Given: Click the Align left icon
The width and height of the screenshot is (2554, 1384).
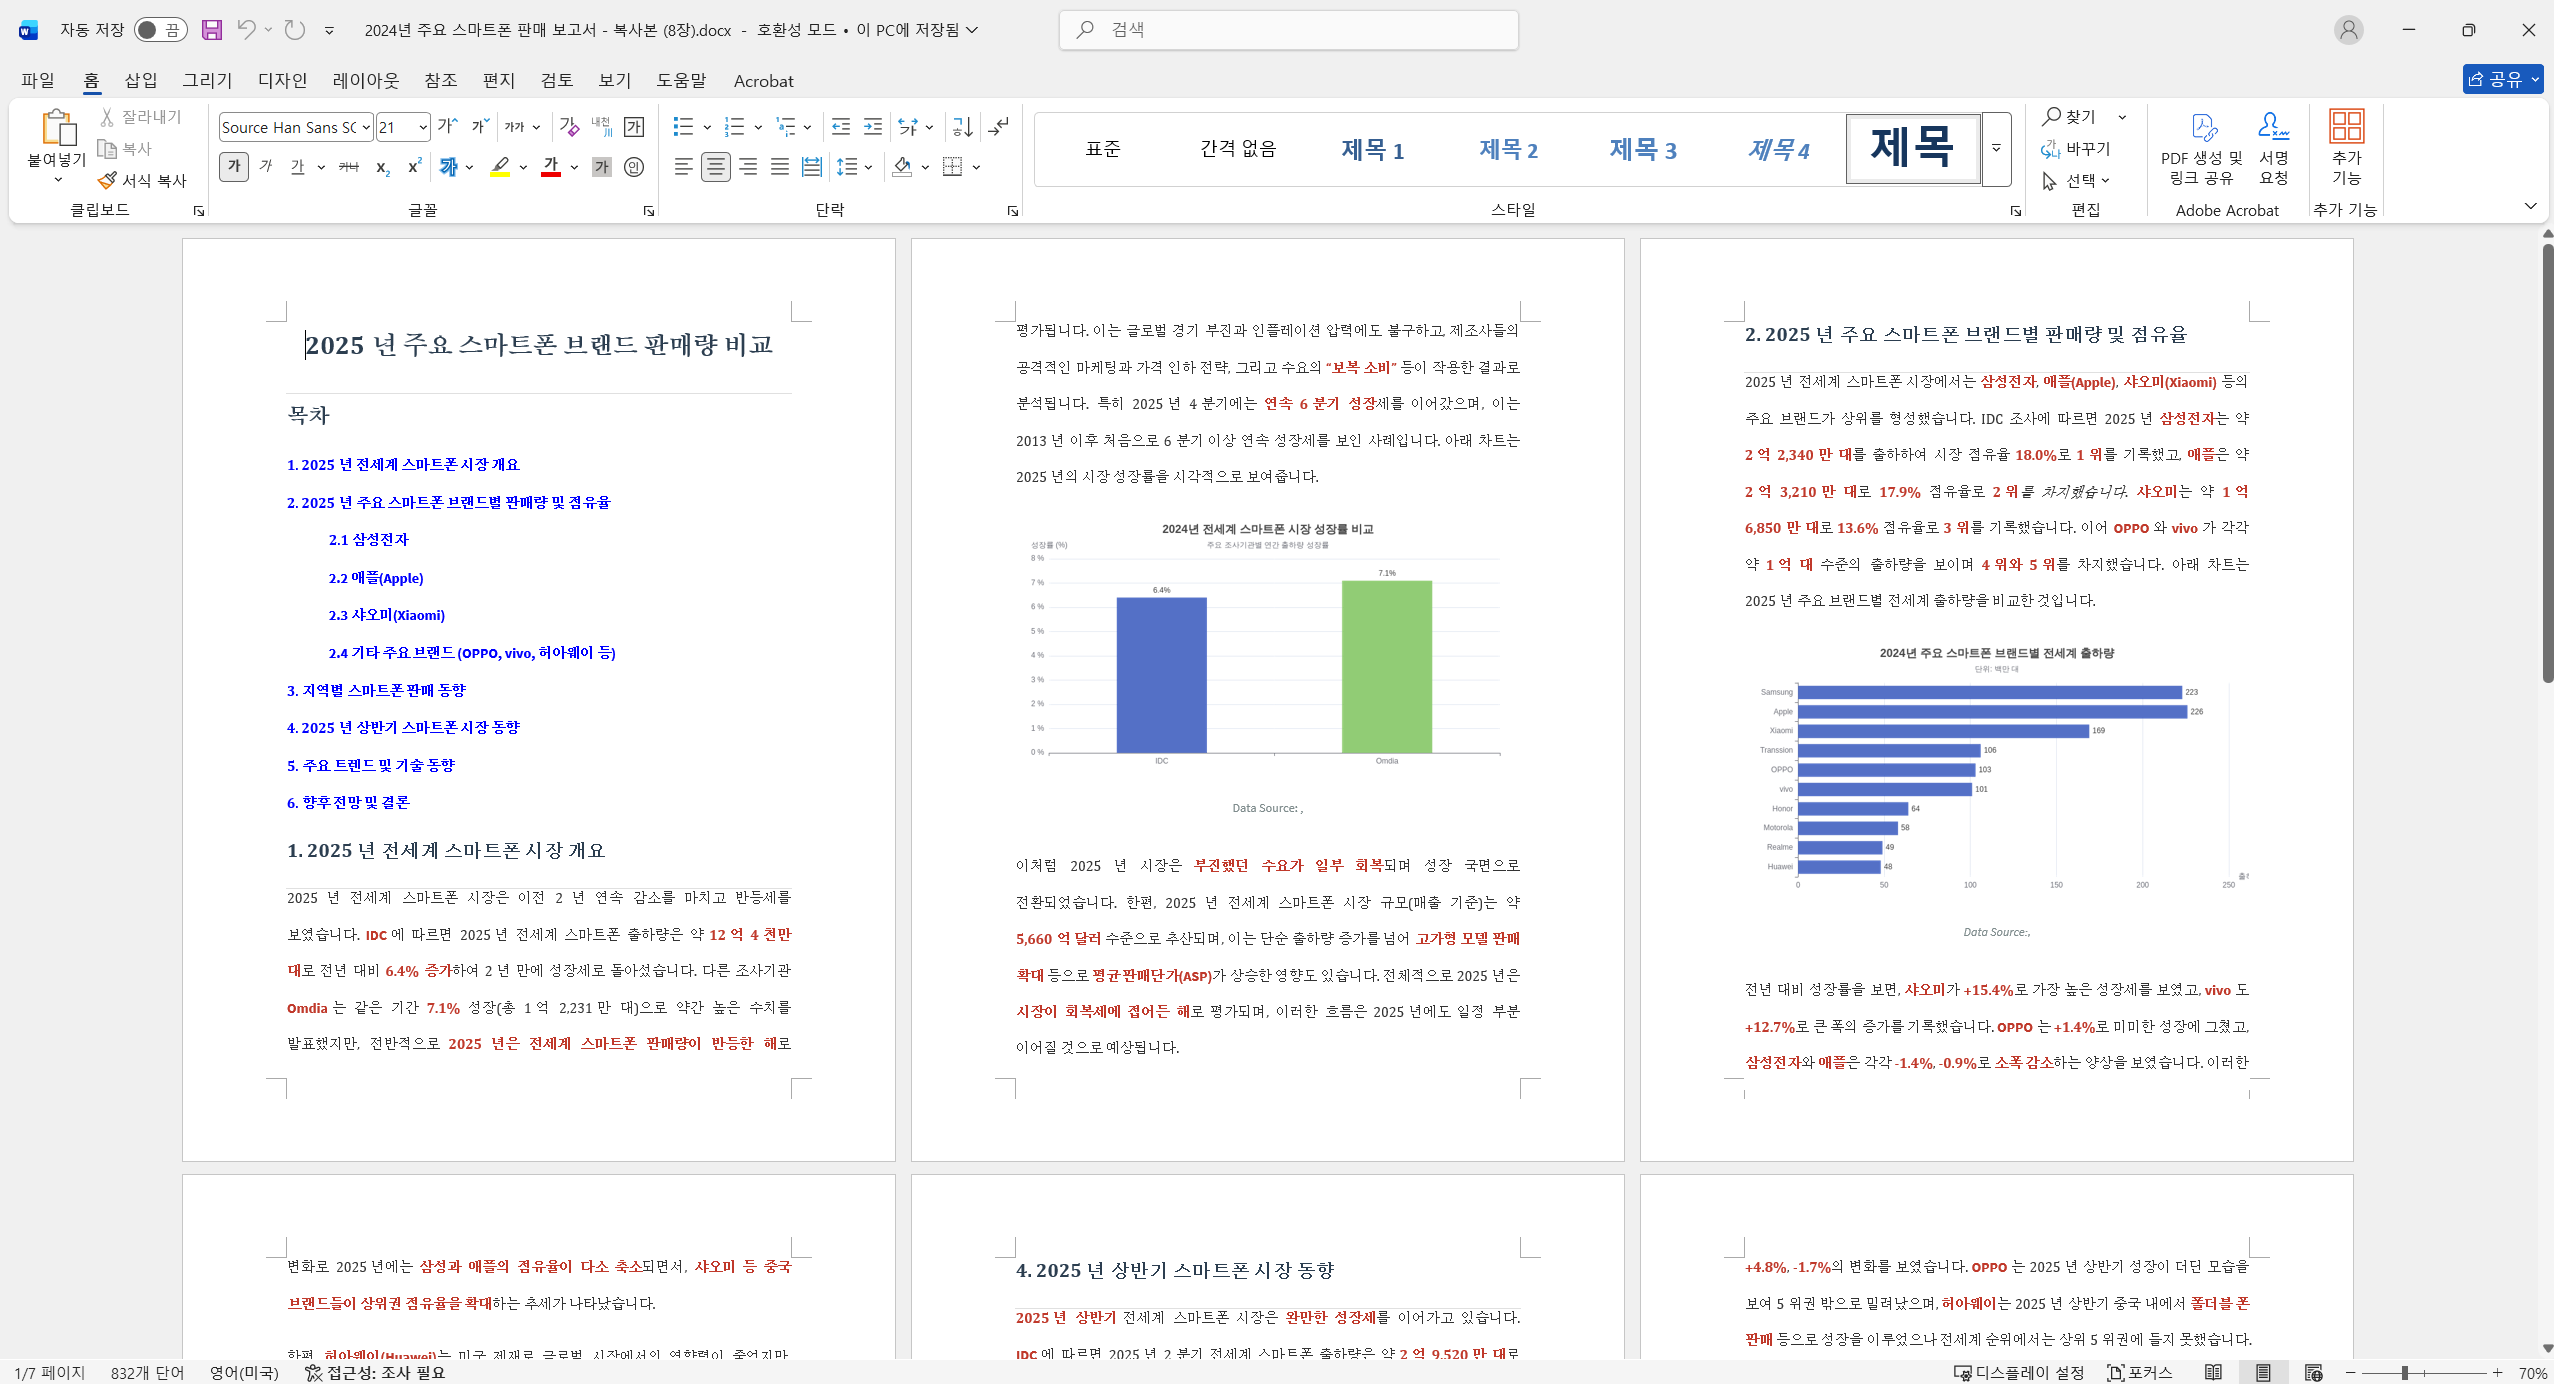Looking at the screenshot, I should 683,167.
